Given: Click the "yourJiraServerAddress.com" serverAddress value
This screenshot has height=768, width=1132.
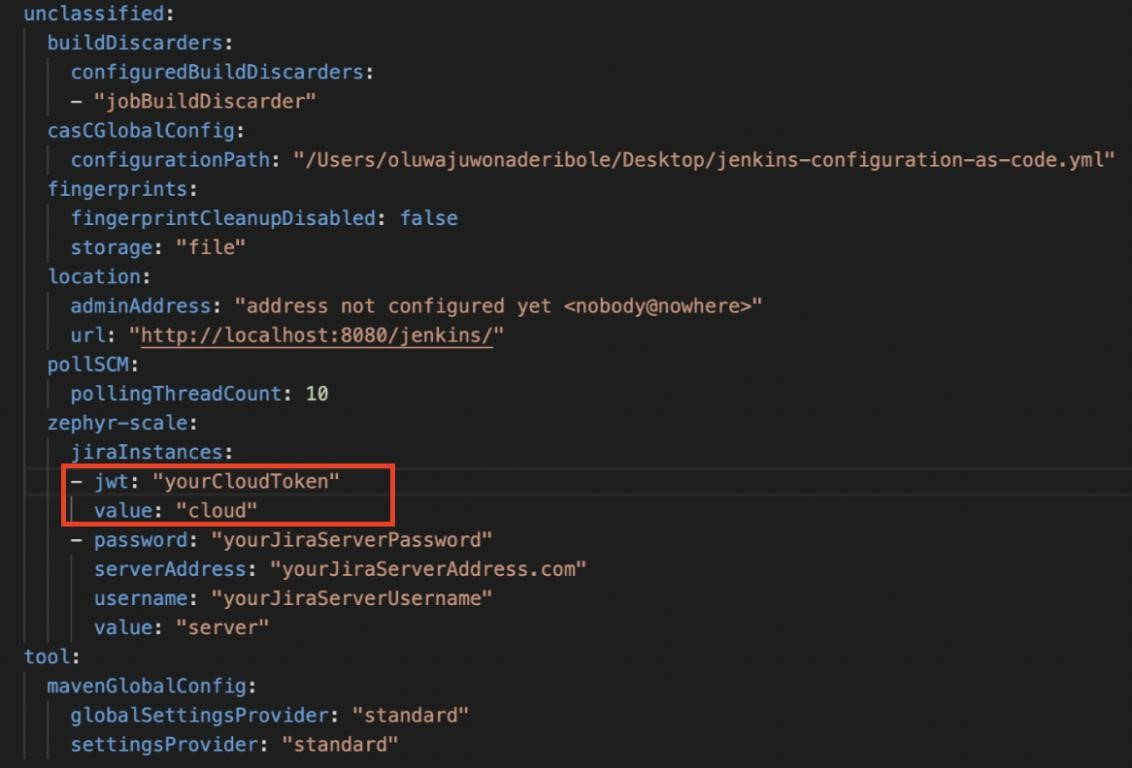Looking at the screenshot, I should [x=428, y=569].
